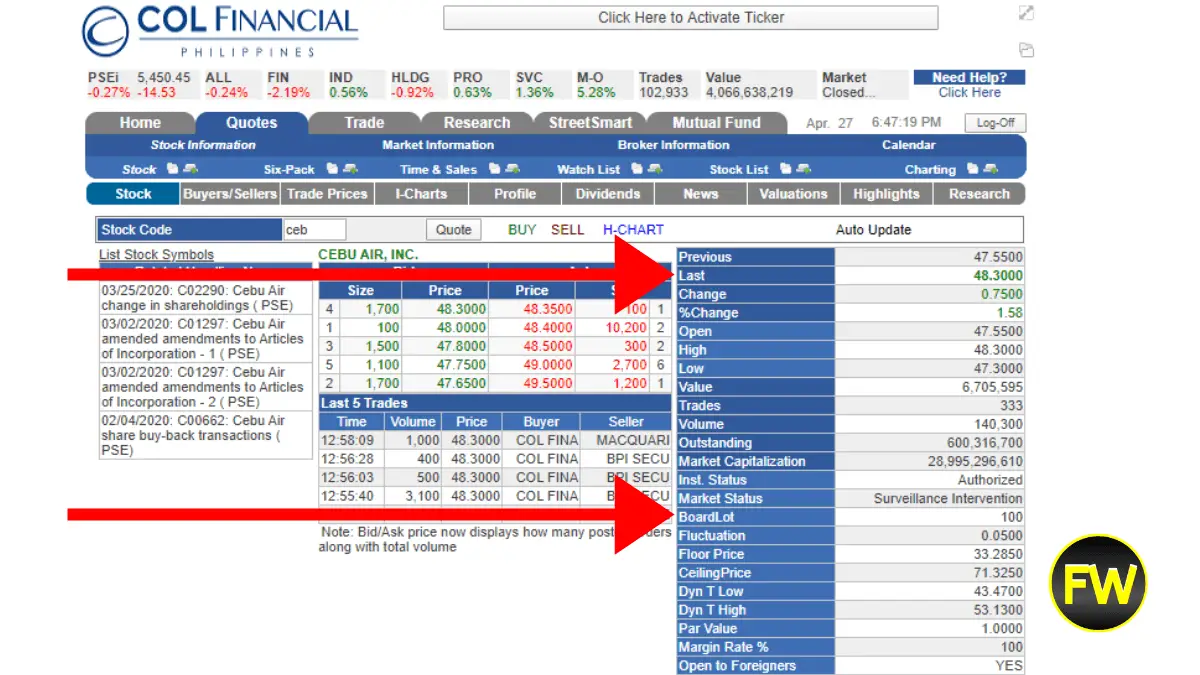Open the Home main tab
Image resolution: width=1200 pixels, height=675 pixels.
(140, 123)
